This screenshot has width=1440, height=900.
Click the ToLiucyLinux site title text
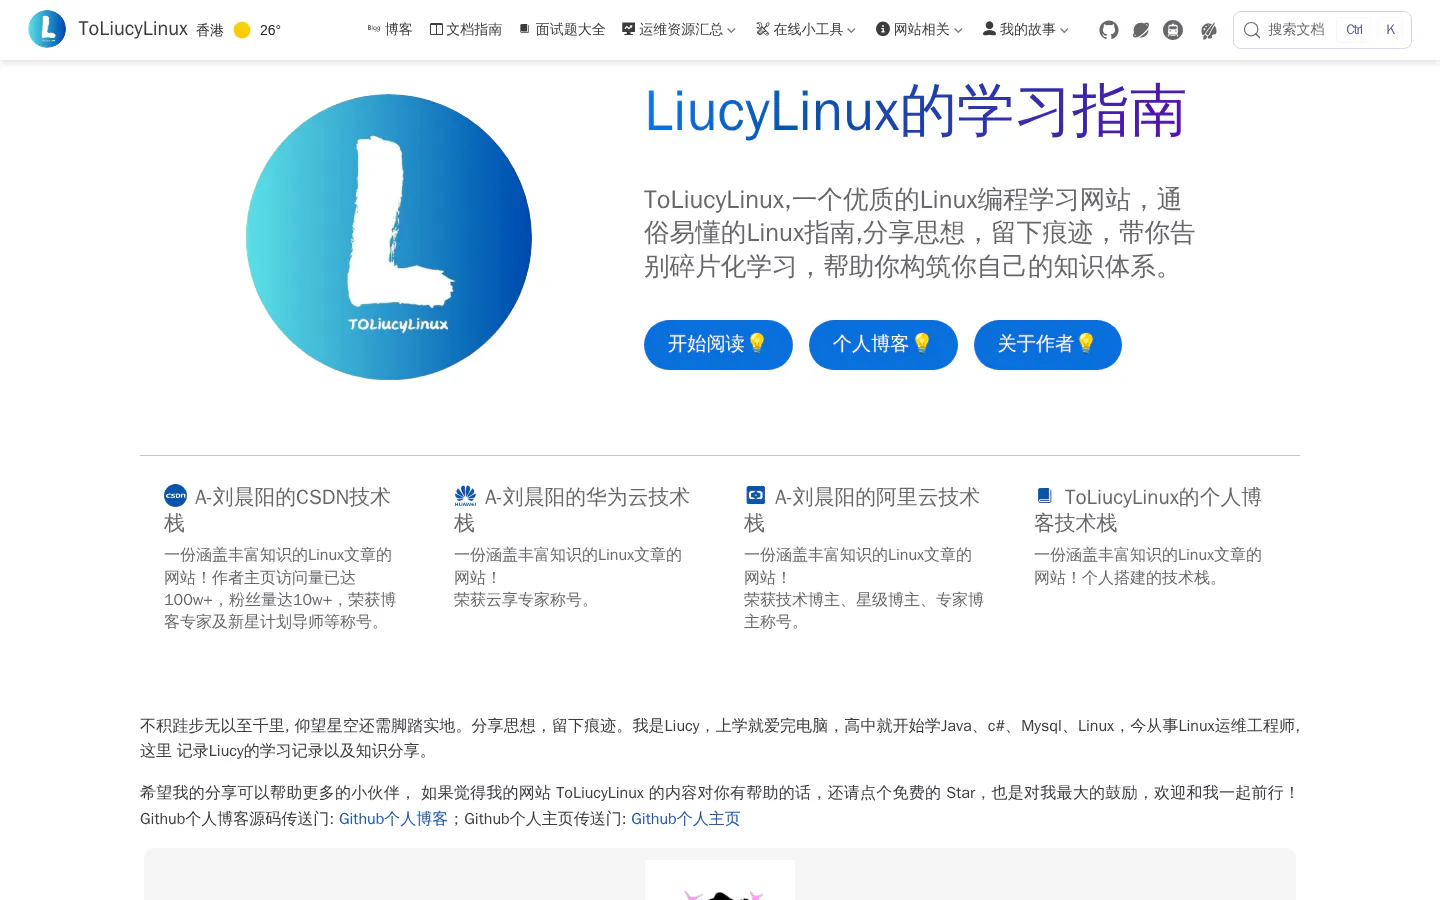pyautogui.click(x=133, y=29)
